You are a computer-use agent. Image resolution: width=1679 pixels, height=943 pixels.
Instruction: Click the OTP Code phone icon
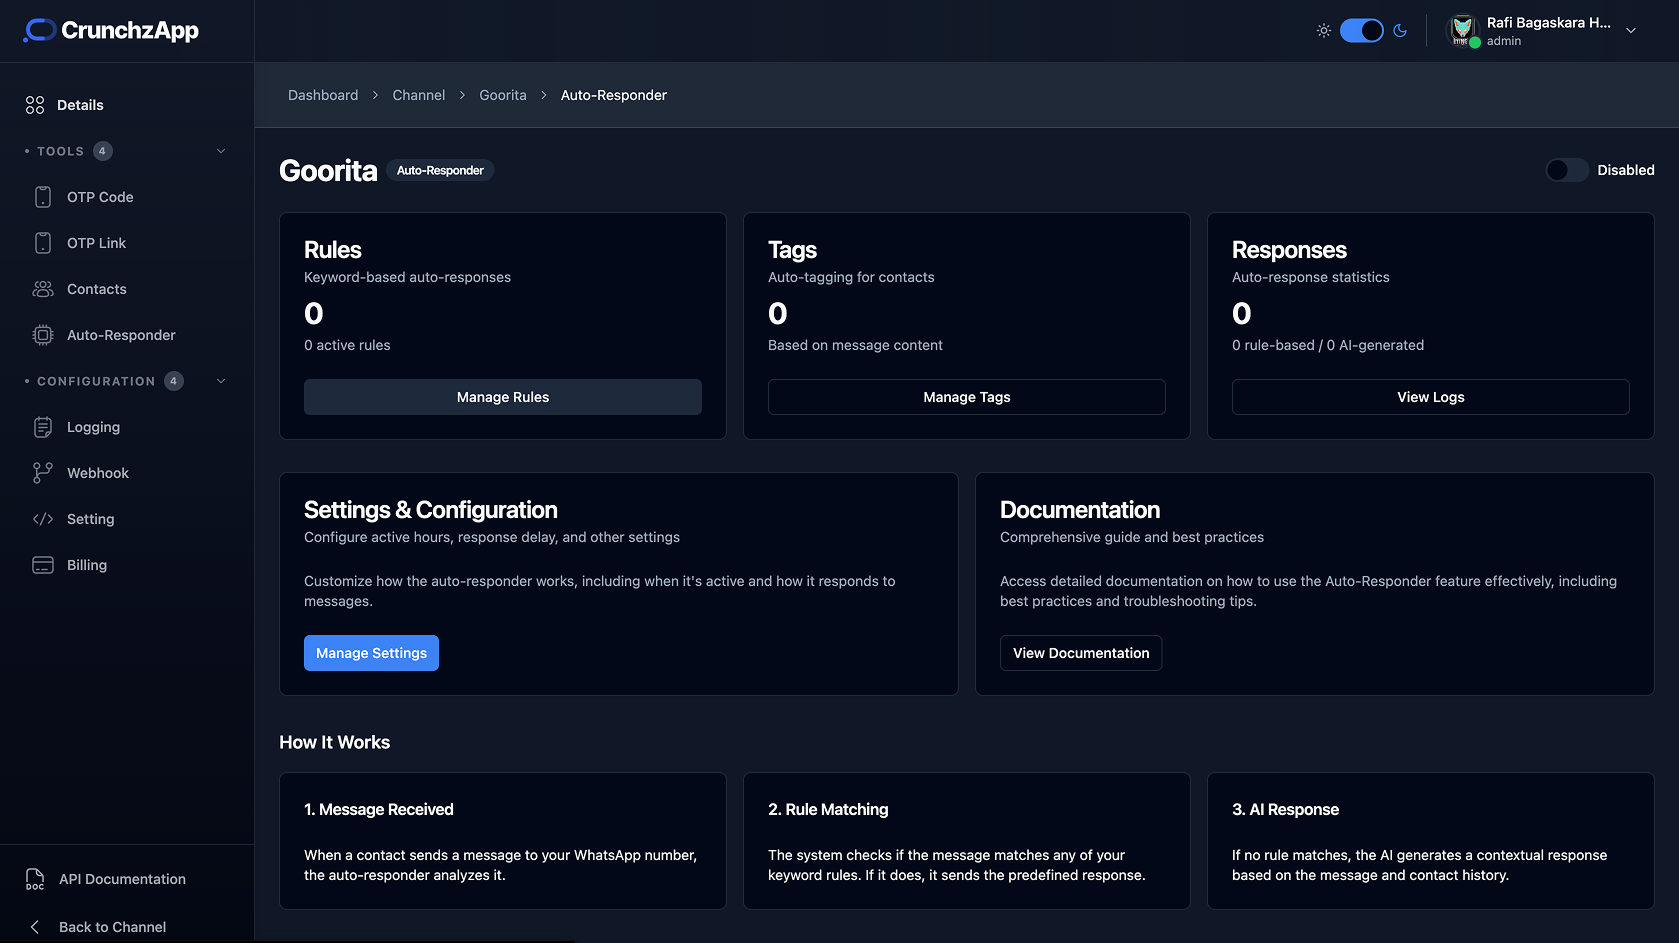pyautogui.click(x=43, y=197)
